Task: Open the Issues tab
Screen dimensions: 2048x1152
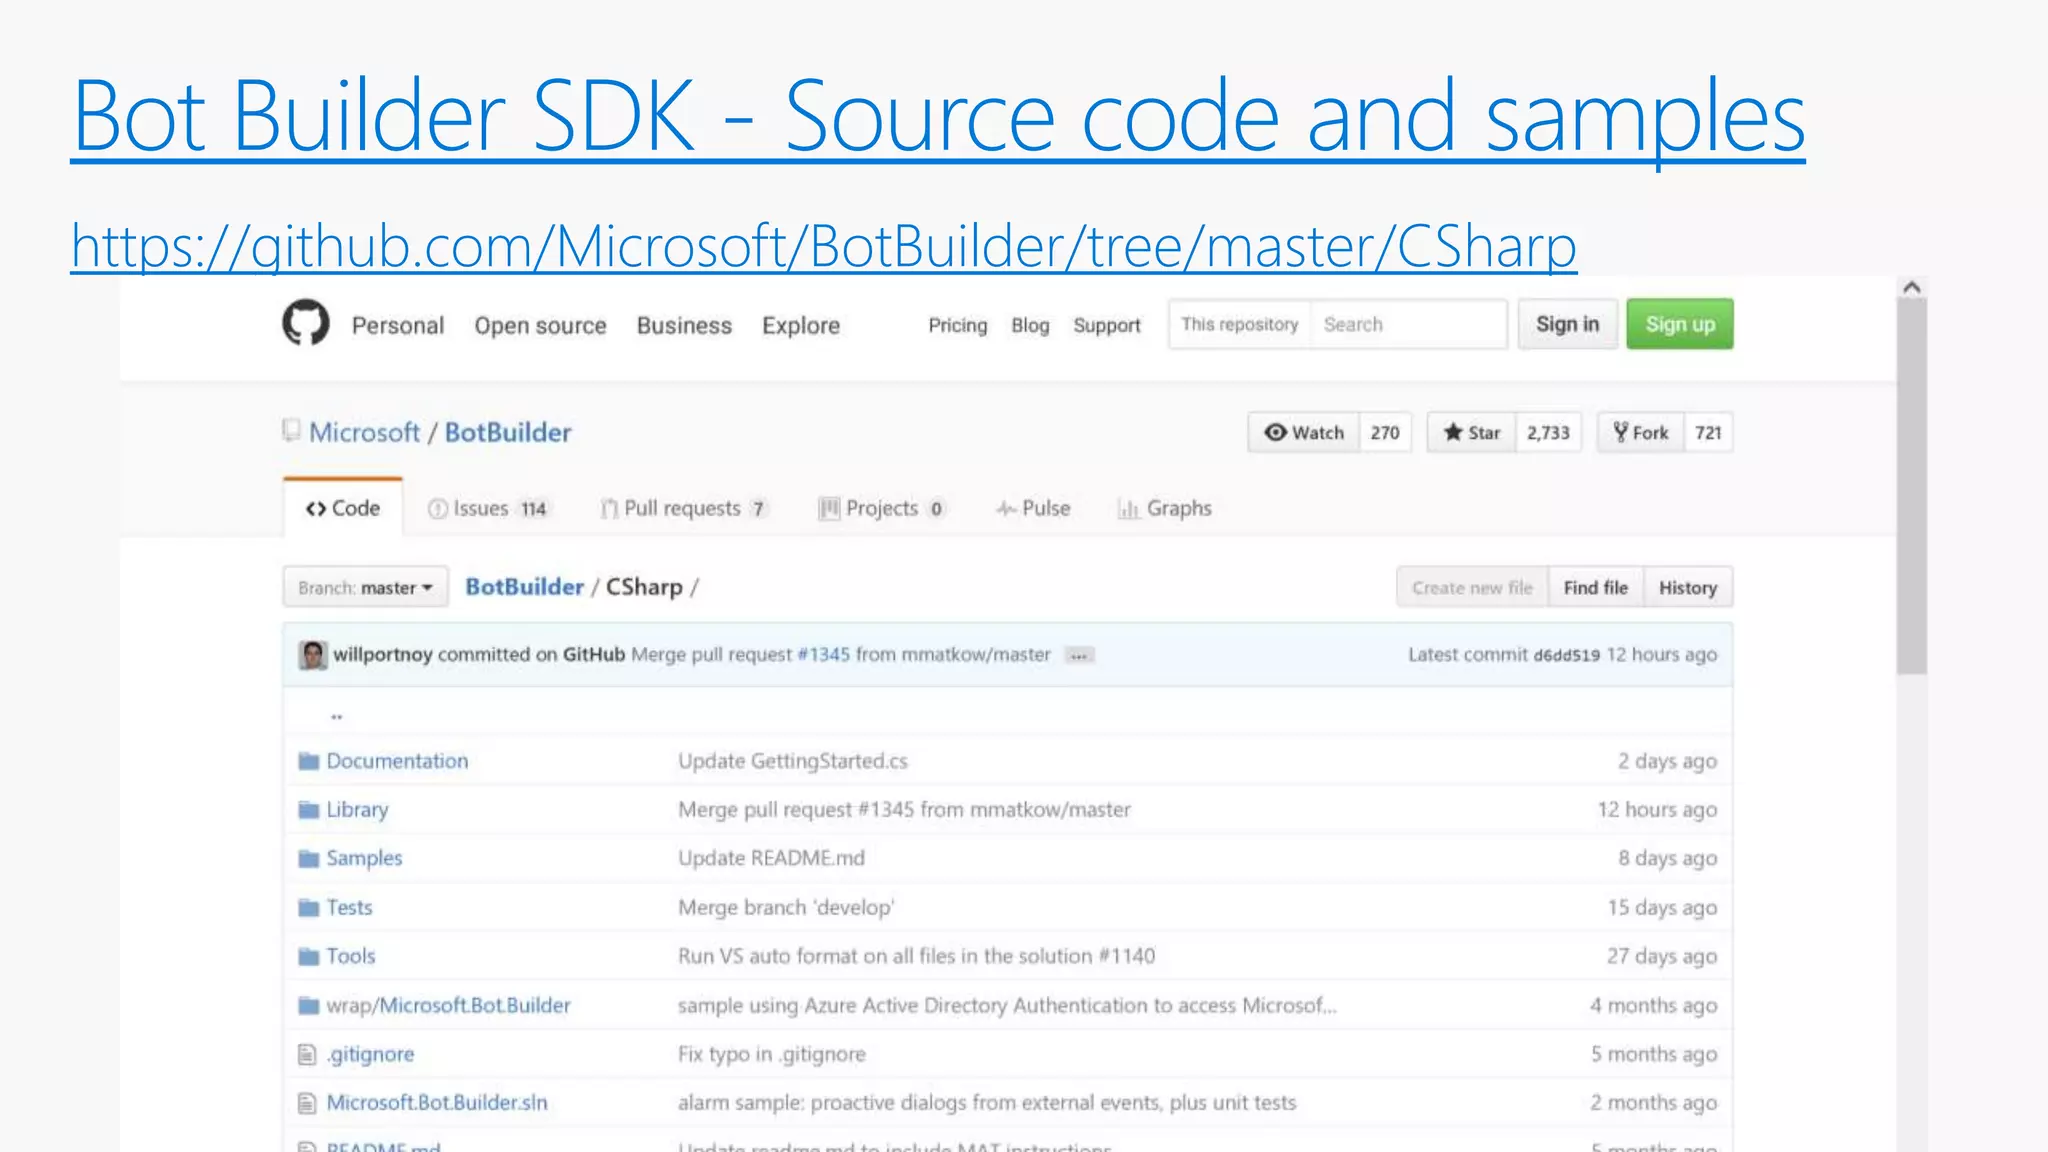Action: (488, 508)
